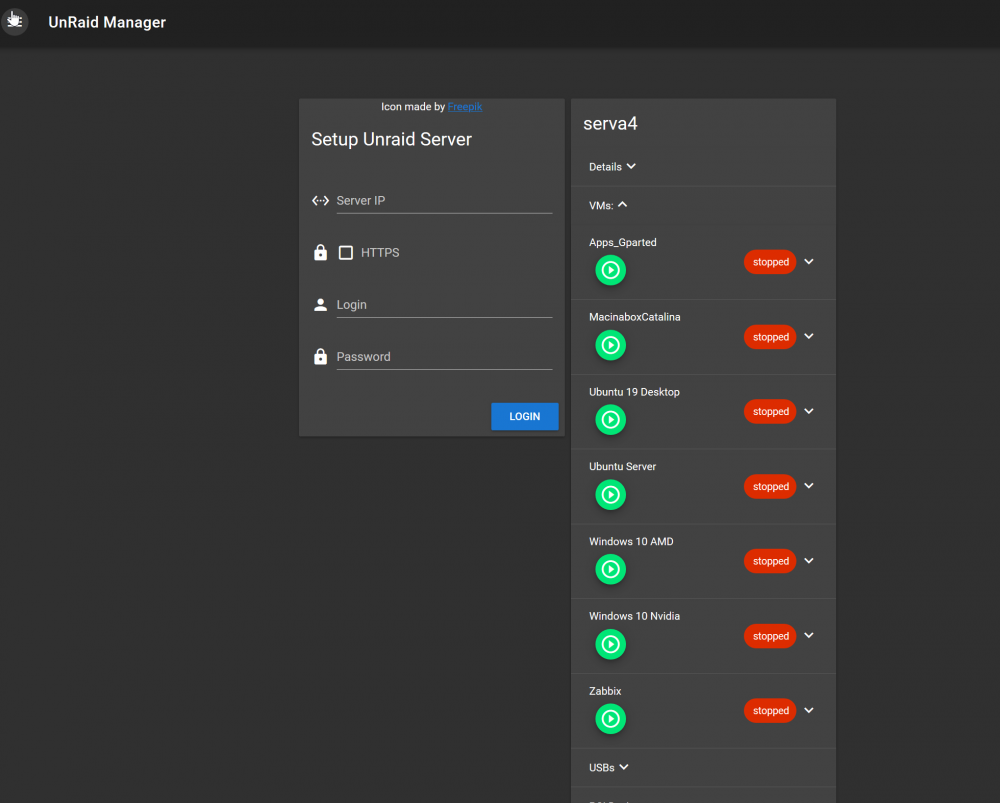Screen dimensions: 1000x803
Task: Collapse the VMs section
Action: pyautogui.click(x=608, y=205)
